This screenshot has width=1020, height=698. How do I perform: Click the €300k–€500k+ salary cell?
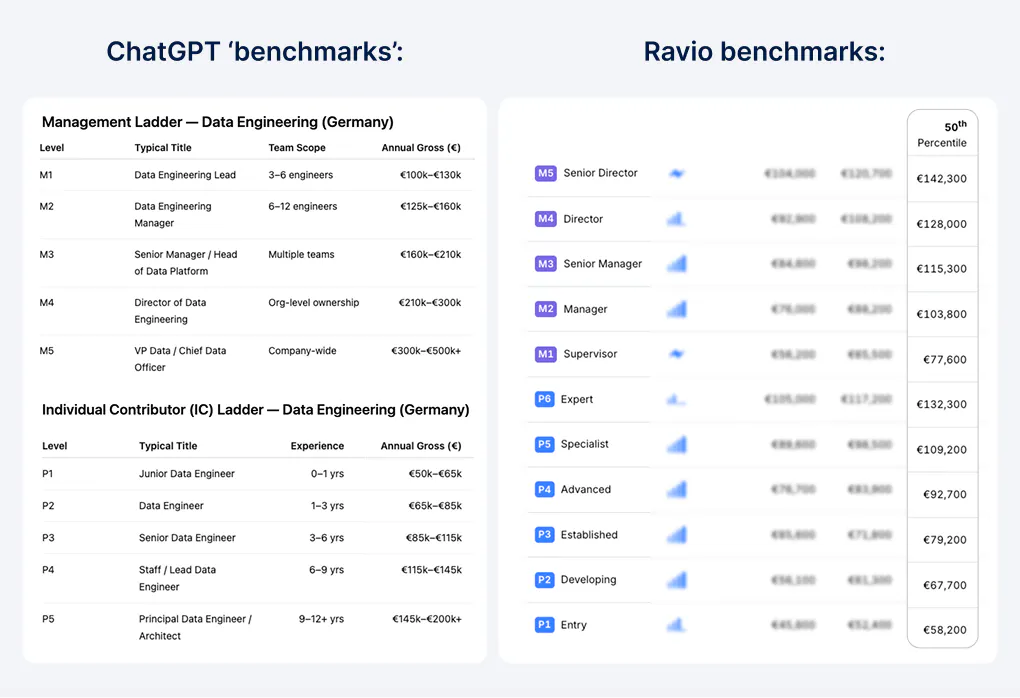(x=426, y=351)
